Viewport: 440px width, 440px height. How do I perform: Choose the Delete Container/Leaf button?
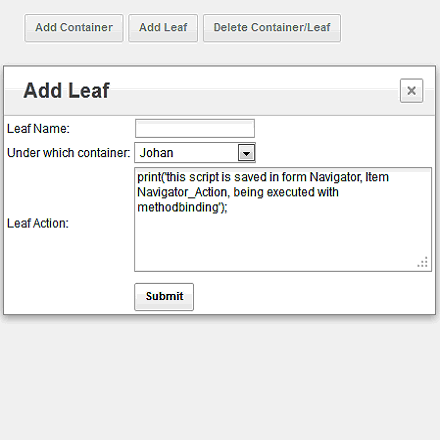pyautogui.click(x=272, y=28)
